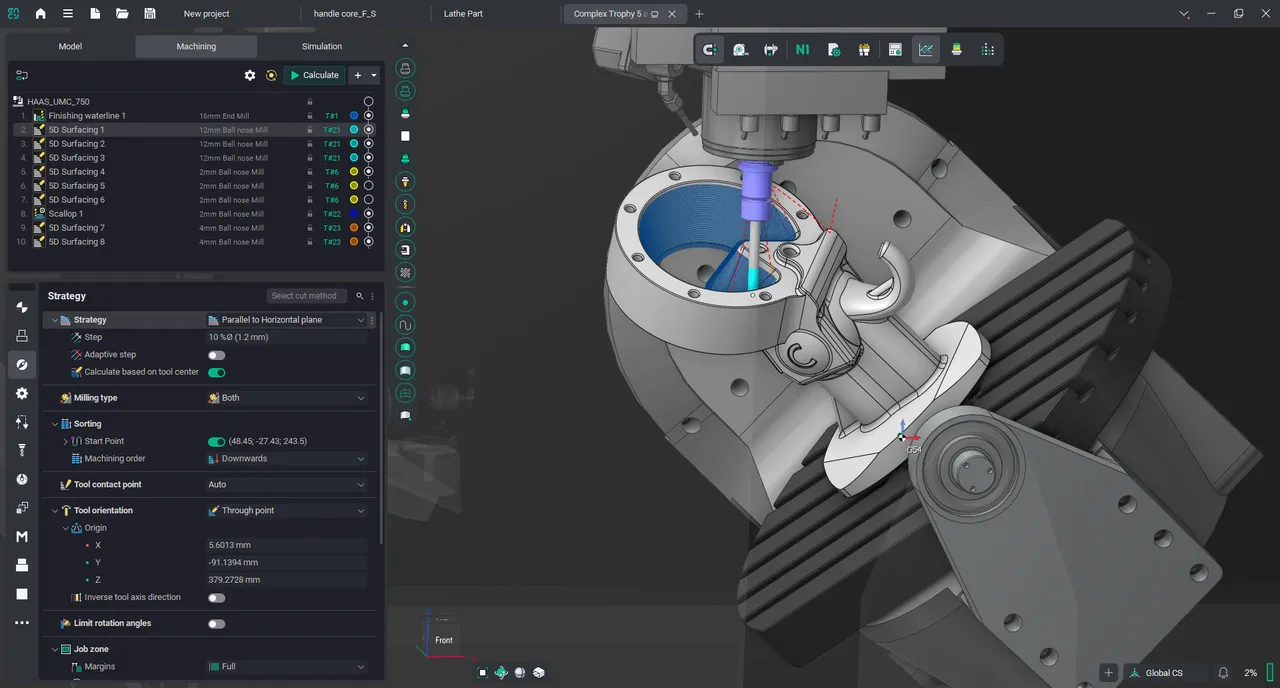Click the search icon in Strategy header
Image resolution: width=1280 pixels, height=688 pixels.
tap(359, 296)
